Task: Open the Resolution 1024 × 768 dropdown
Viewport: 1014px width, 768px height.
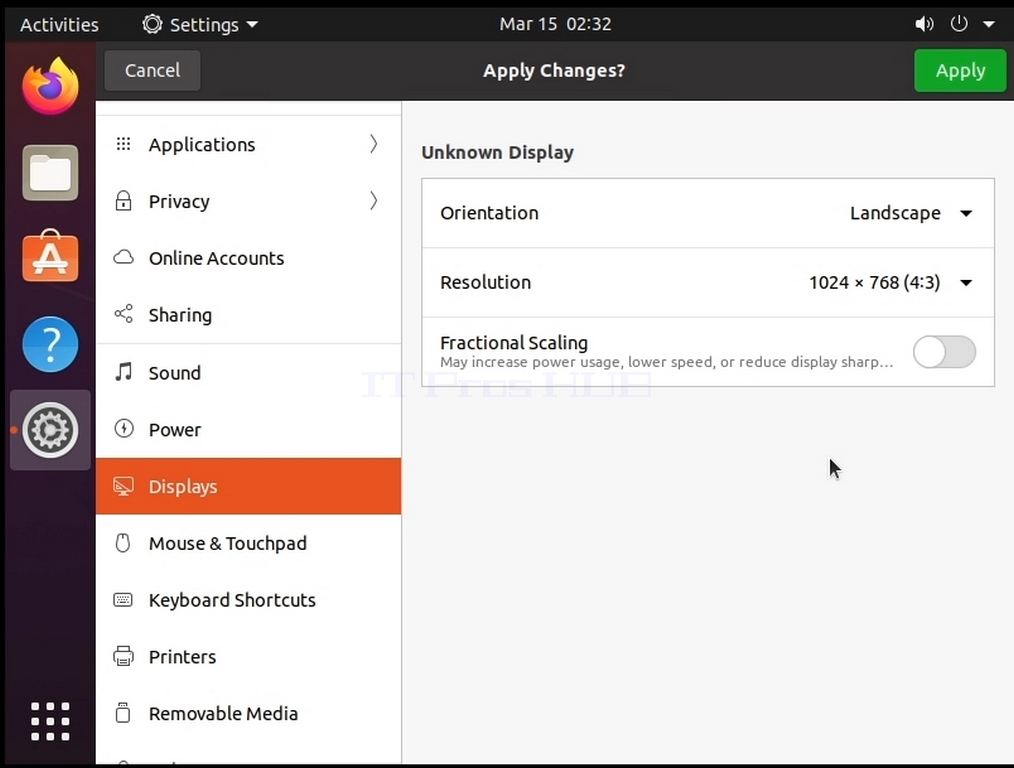Action: coord(890,283)
